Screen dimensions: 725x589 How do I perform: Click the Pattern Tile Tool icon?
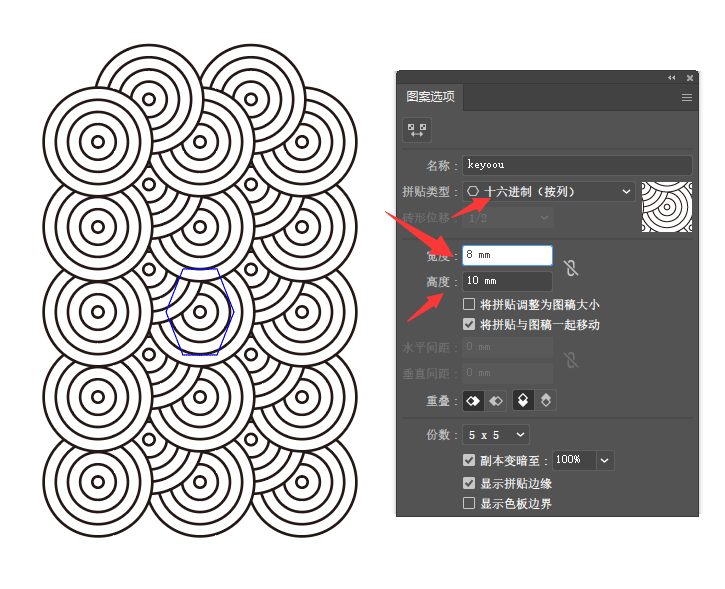(417, 130)
